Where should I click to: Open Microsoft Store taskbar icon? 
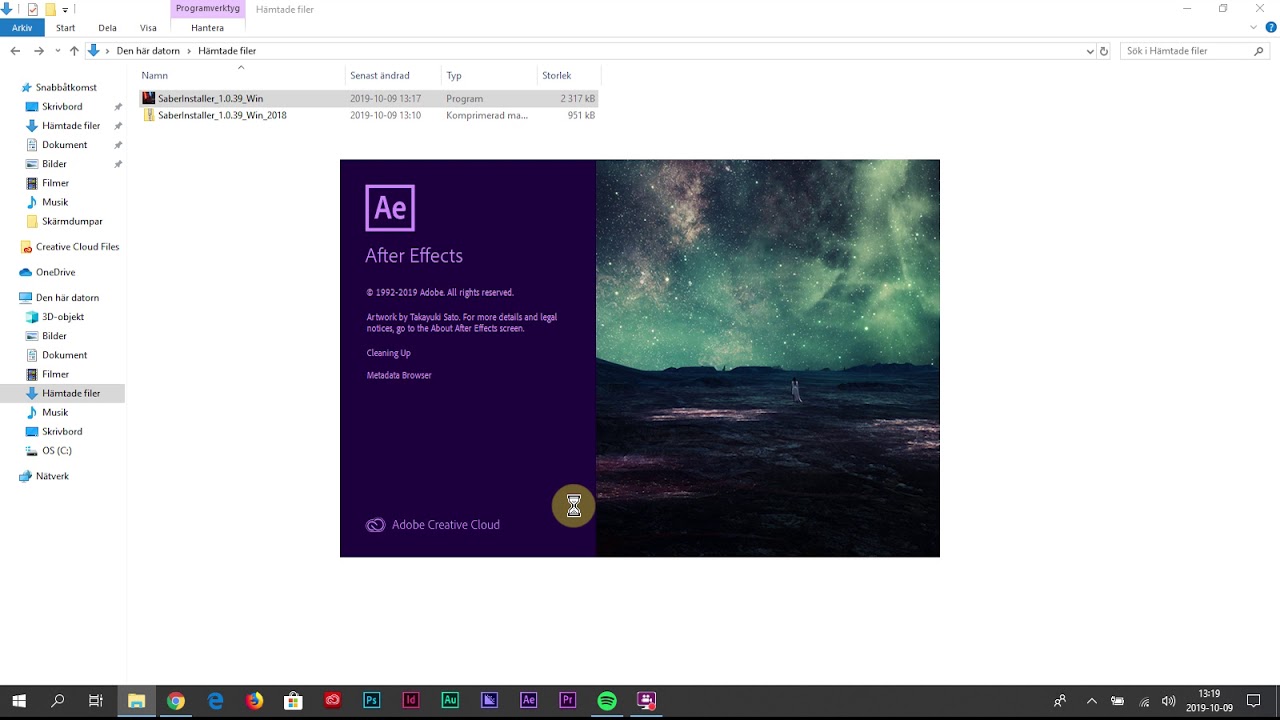[293, 701]
